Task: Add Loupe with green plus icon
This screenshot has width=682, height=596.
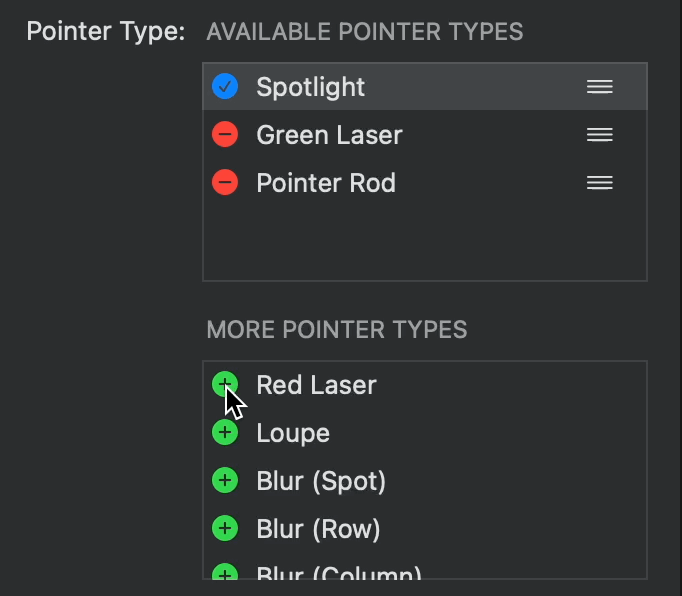Action: coord(225,433)
